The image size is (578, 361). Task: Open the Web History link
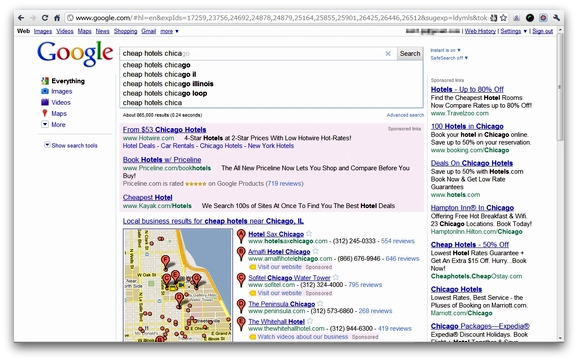pos(480,31)
